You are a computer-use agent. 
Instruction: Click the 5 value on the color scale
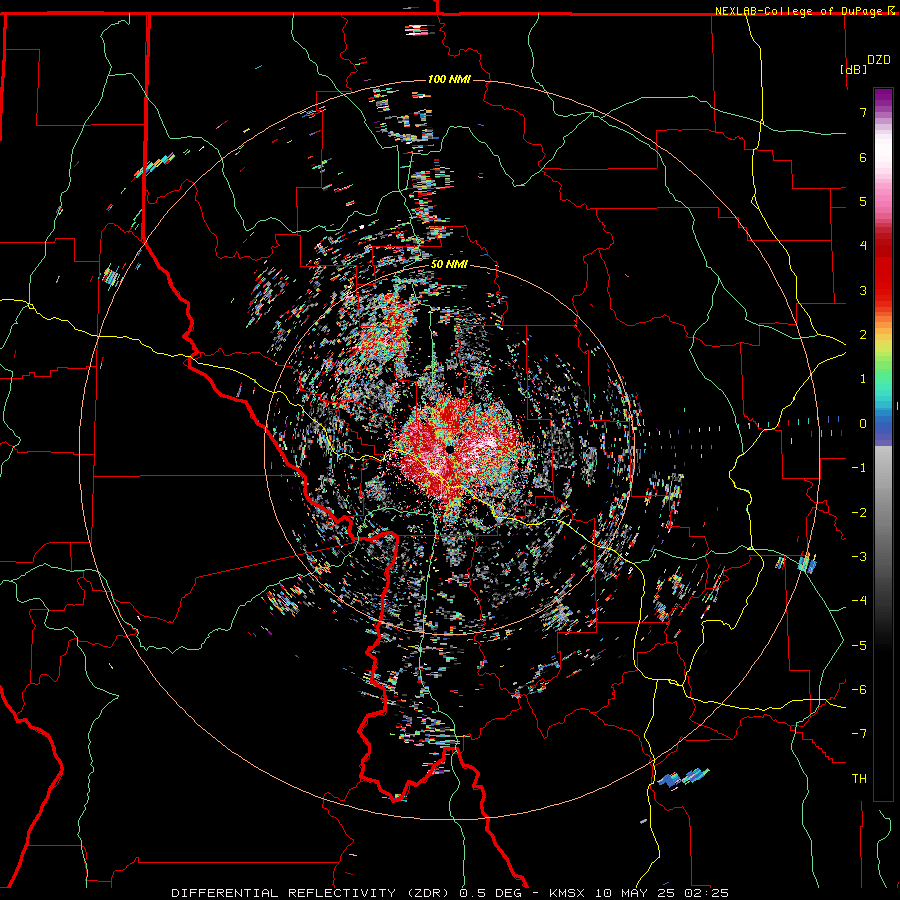pyautogui.click(x=863, y=201)
